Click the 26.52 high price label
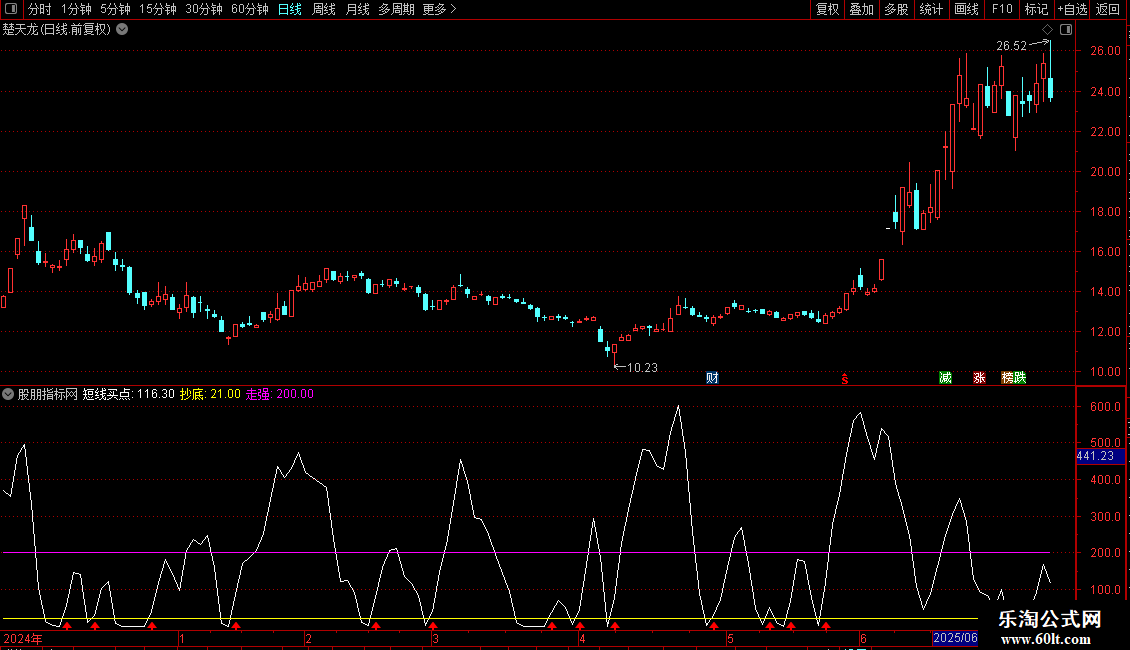 coord(1011,46)
